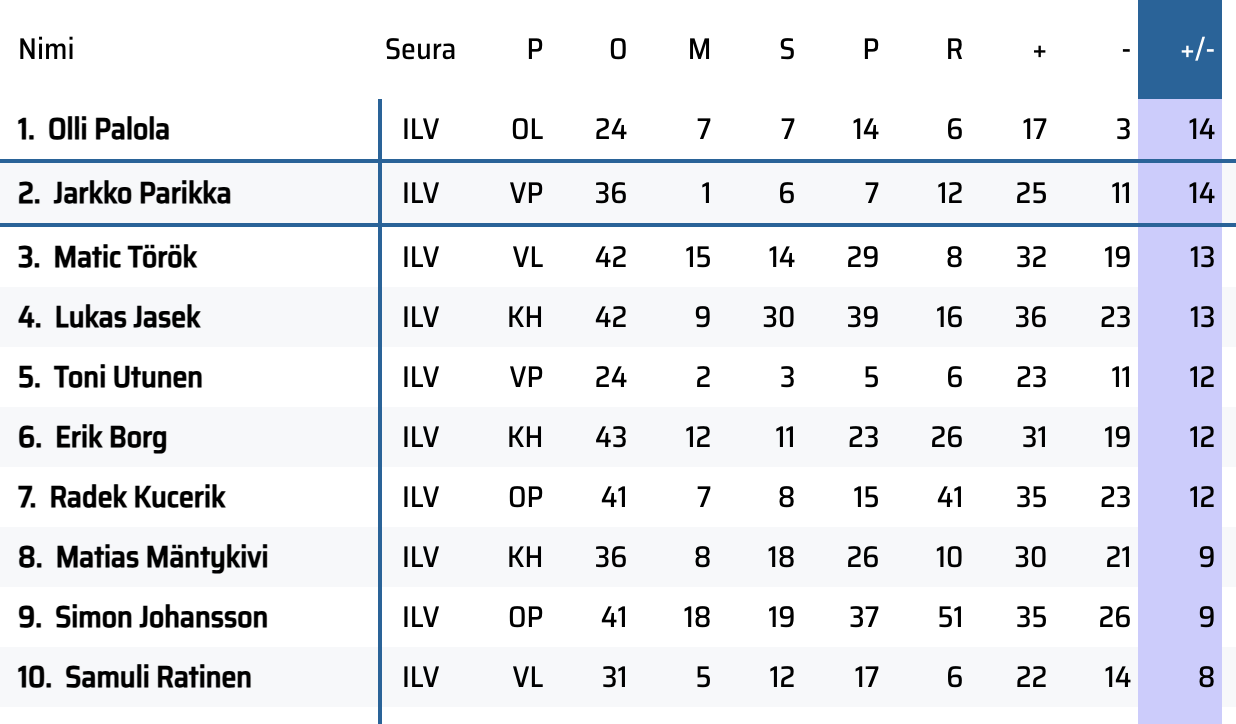Sort by M goals column header

click(699, 50)
